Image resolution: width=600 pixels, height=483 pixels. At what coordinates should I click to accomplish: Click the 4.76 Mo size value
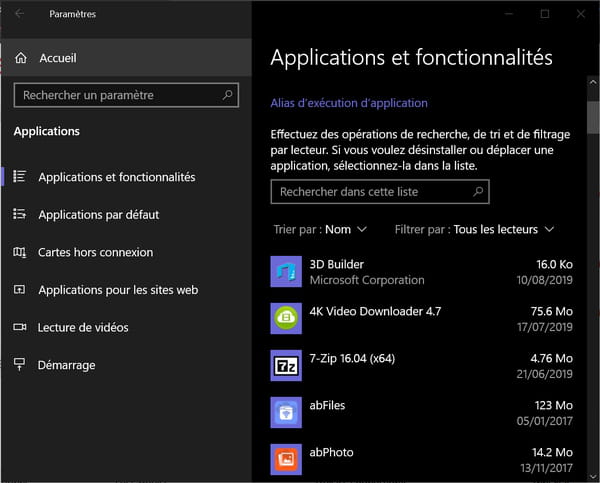[551, 358]
